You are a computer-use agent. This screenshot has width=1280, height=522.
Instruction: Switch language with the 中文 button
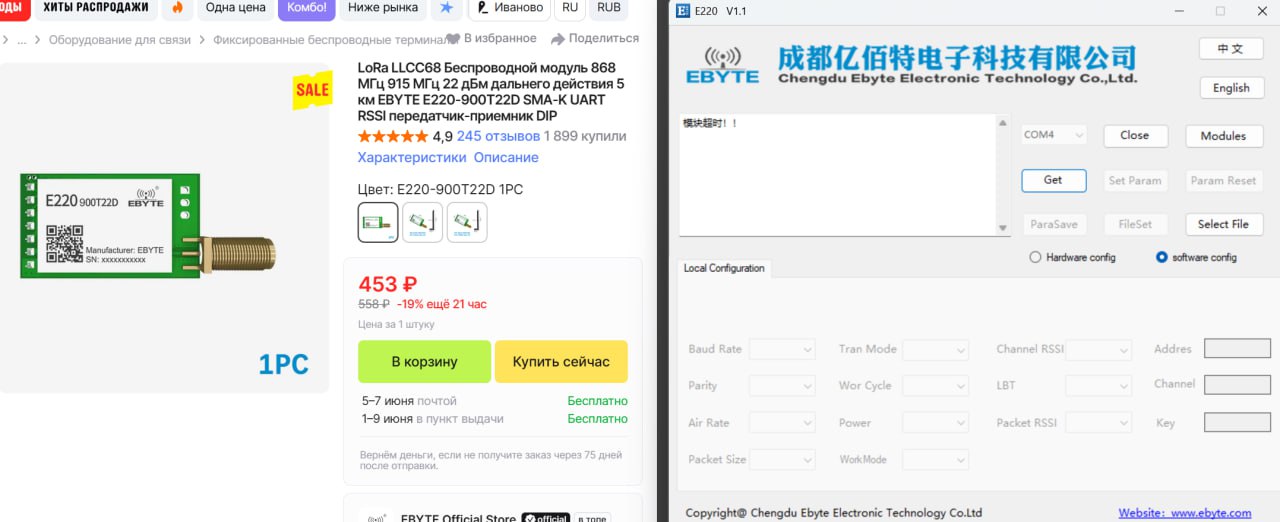pyautogui.click(x=1230, y=48)
